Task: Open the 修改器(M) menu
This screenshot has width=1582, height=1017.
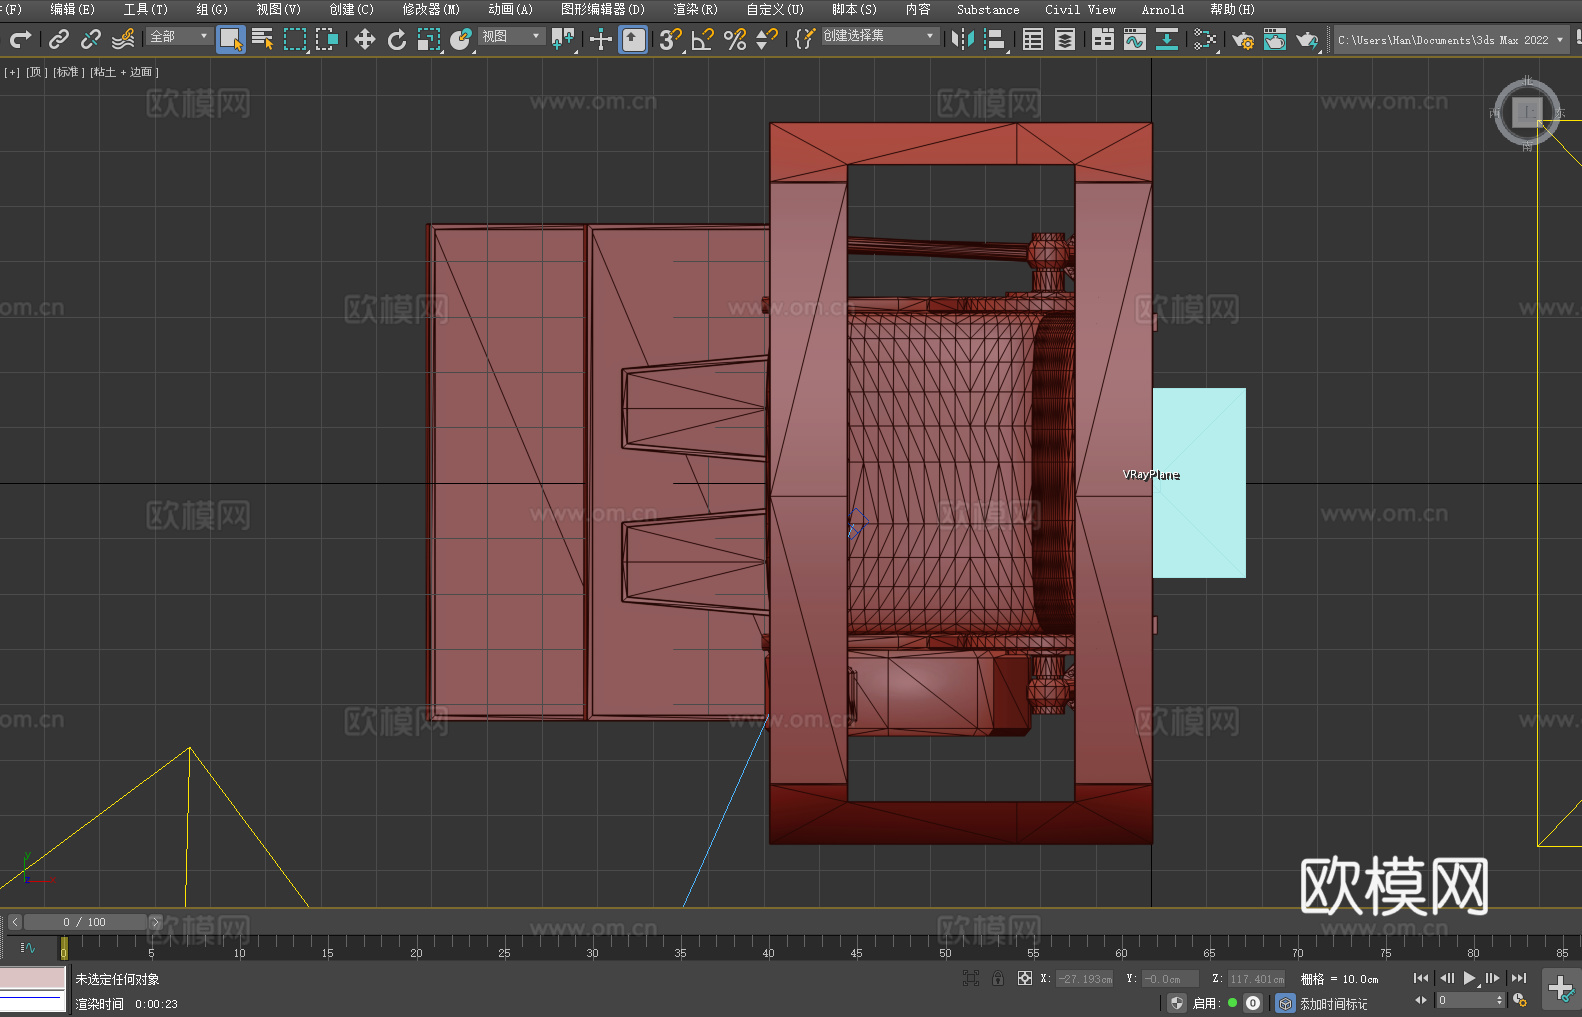Action: [431, 9]
